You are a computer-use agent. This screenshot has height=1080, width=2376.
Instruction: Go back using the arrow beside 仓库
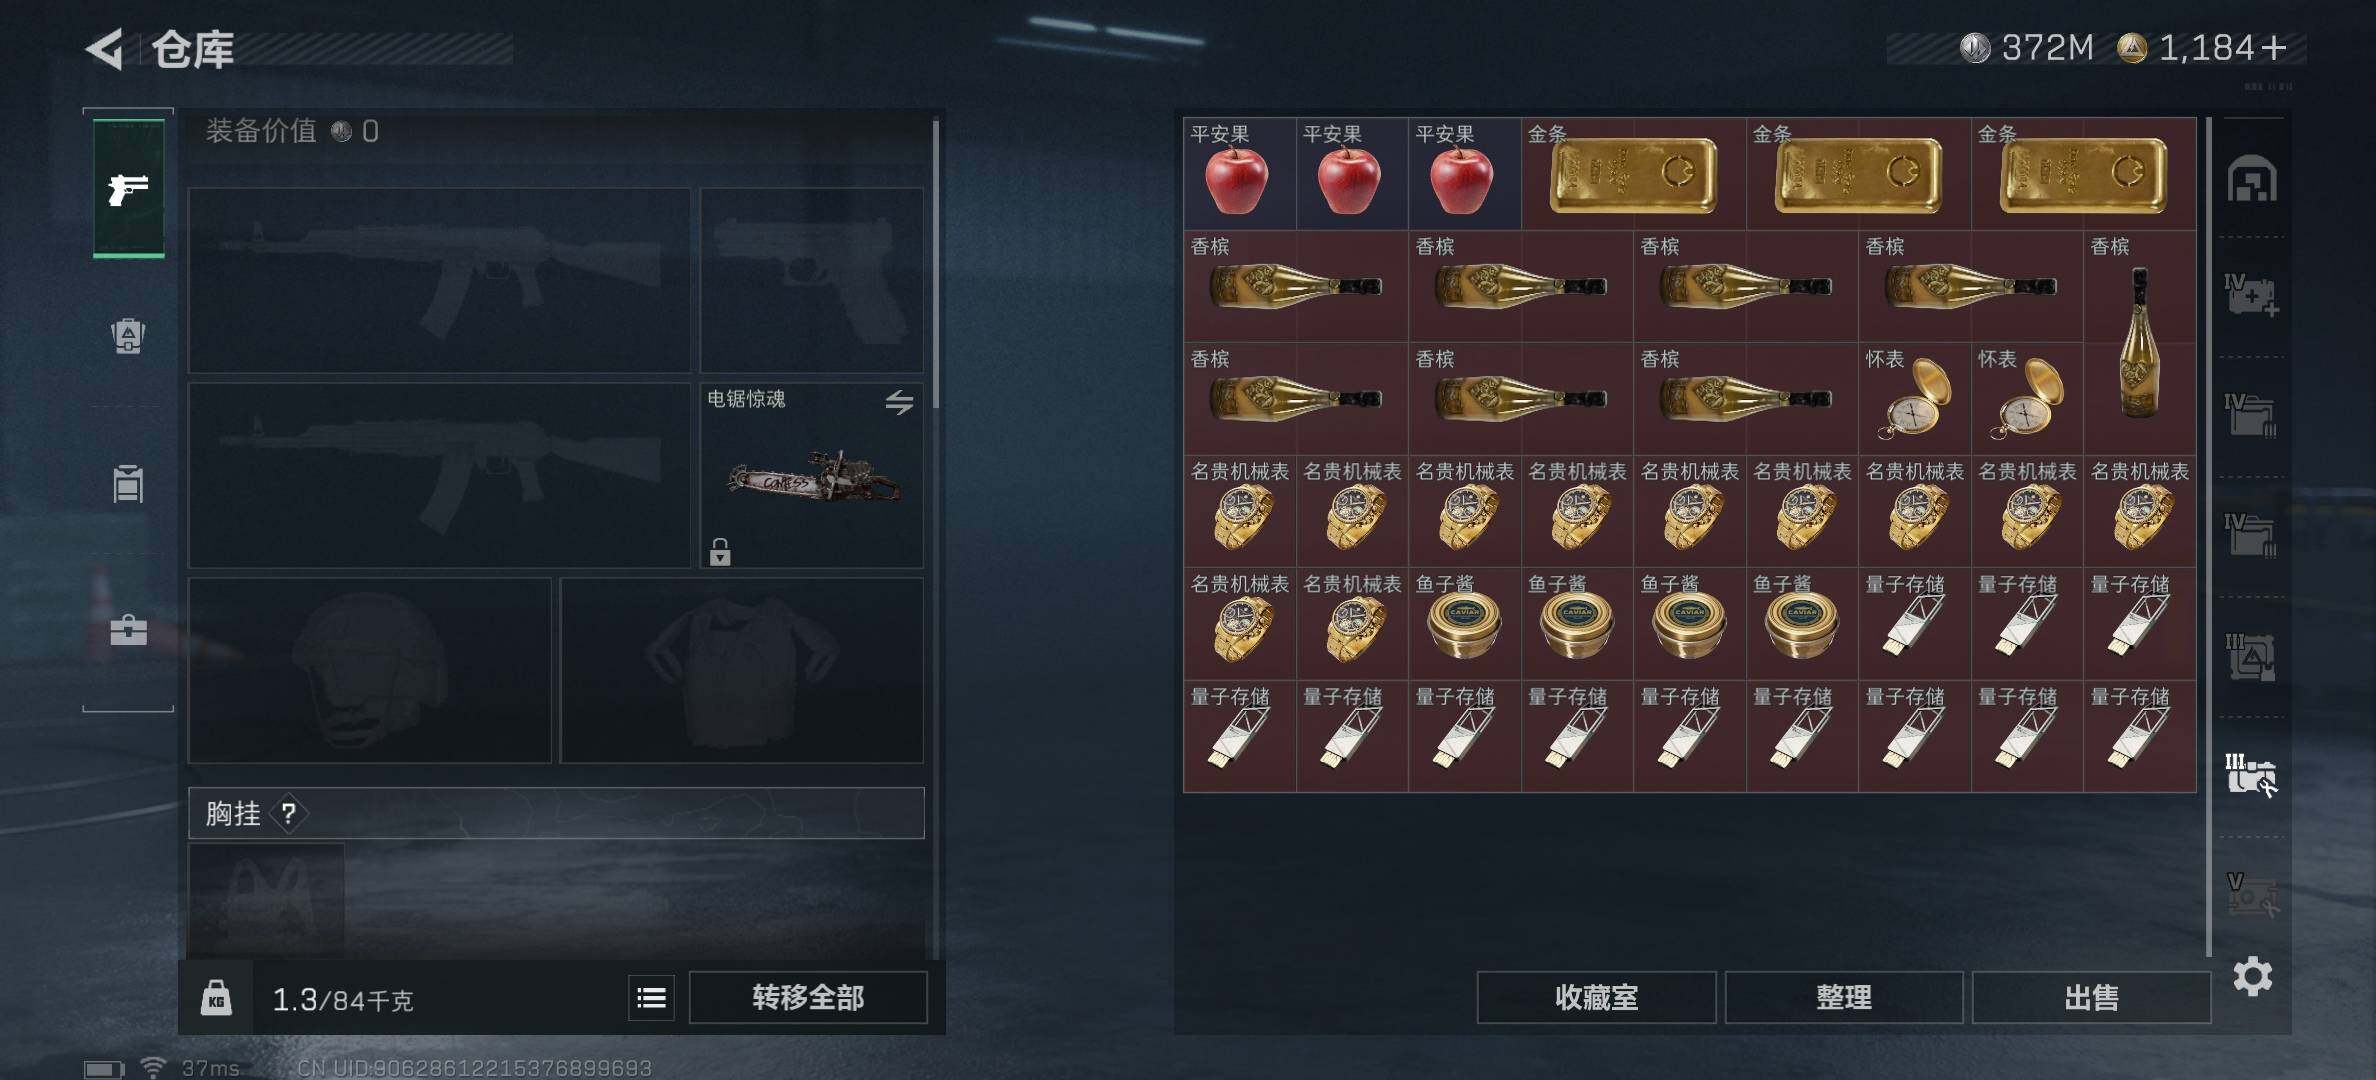pyautogui.click(x=104, y=48)
